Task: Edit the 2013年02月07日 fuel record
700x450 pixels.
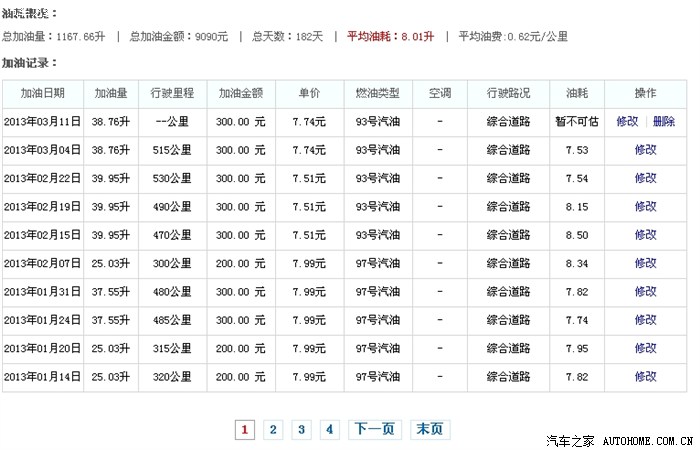Action: 645,263
